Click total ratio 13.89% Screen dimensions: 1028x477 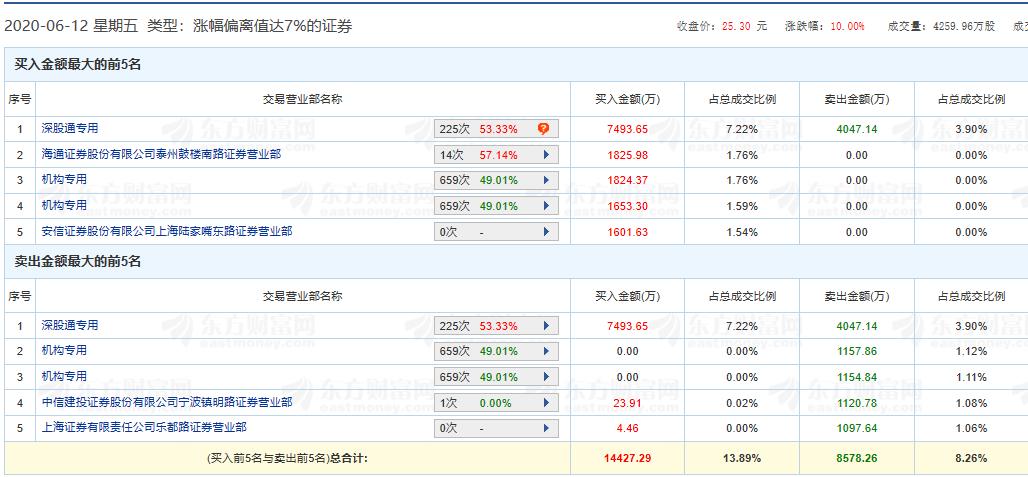742,459
